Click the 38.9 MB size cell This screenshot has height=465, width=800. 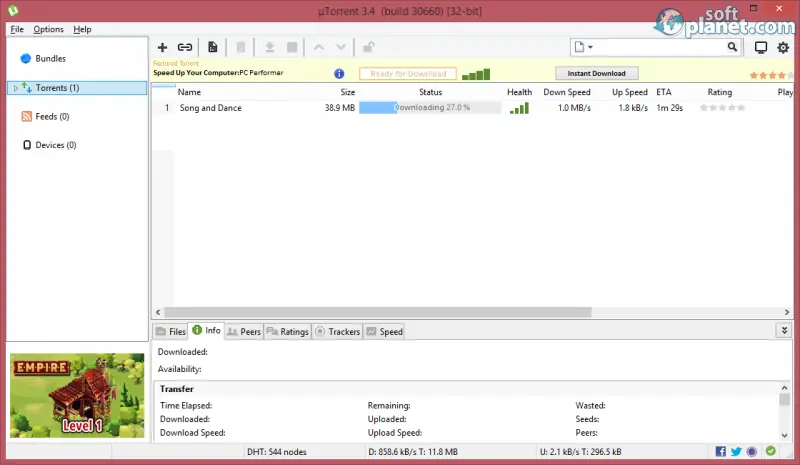[x=340, y=108]
